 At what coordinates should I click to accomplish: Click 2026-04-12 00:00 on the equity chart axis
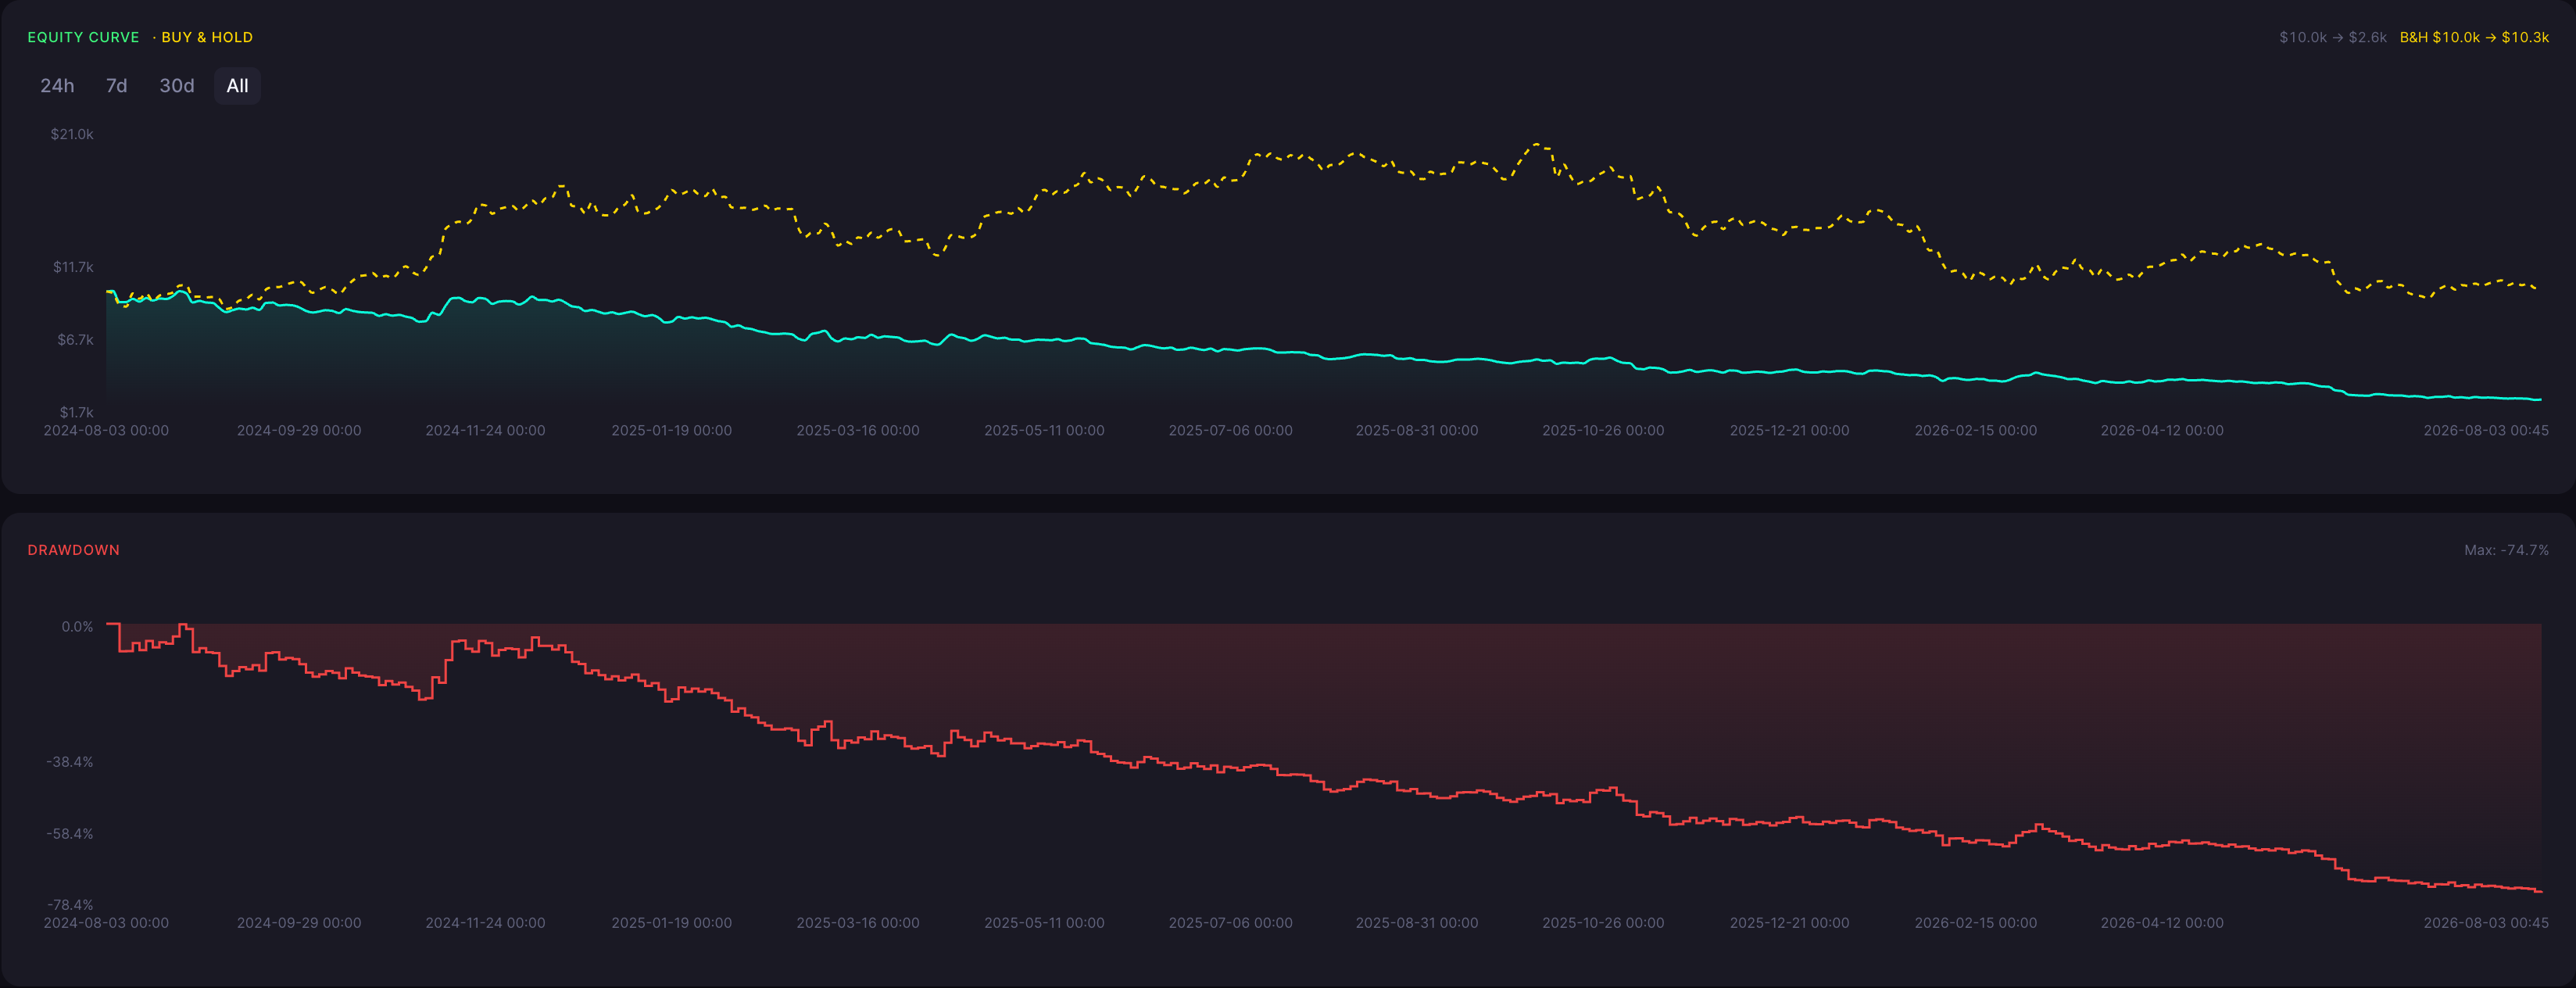[2162, 431]
